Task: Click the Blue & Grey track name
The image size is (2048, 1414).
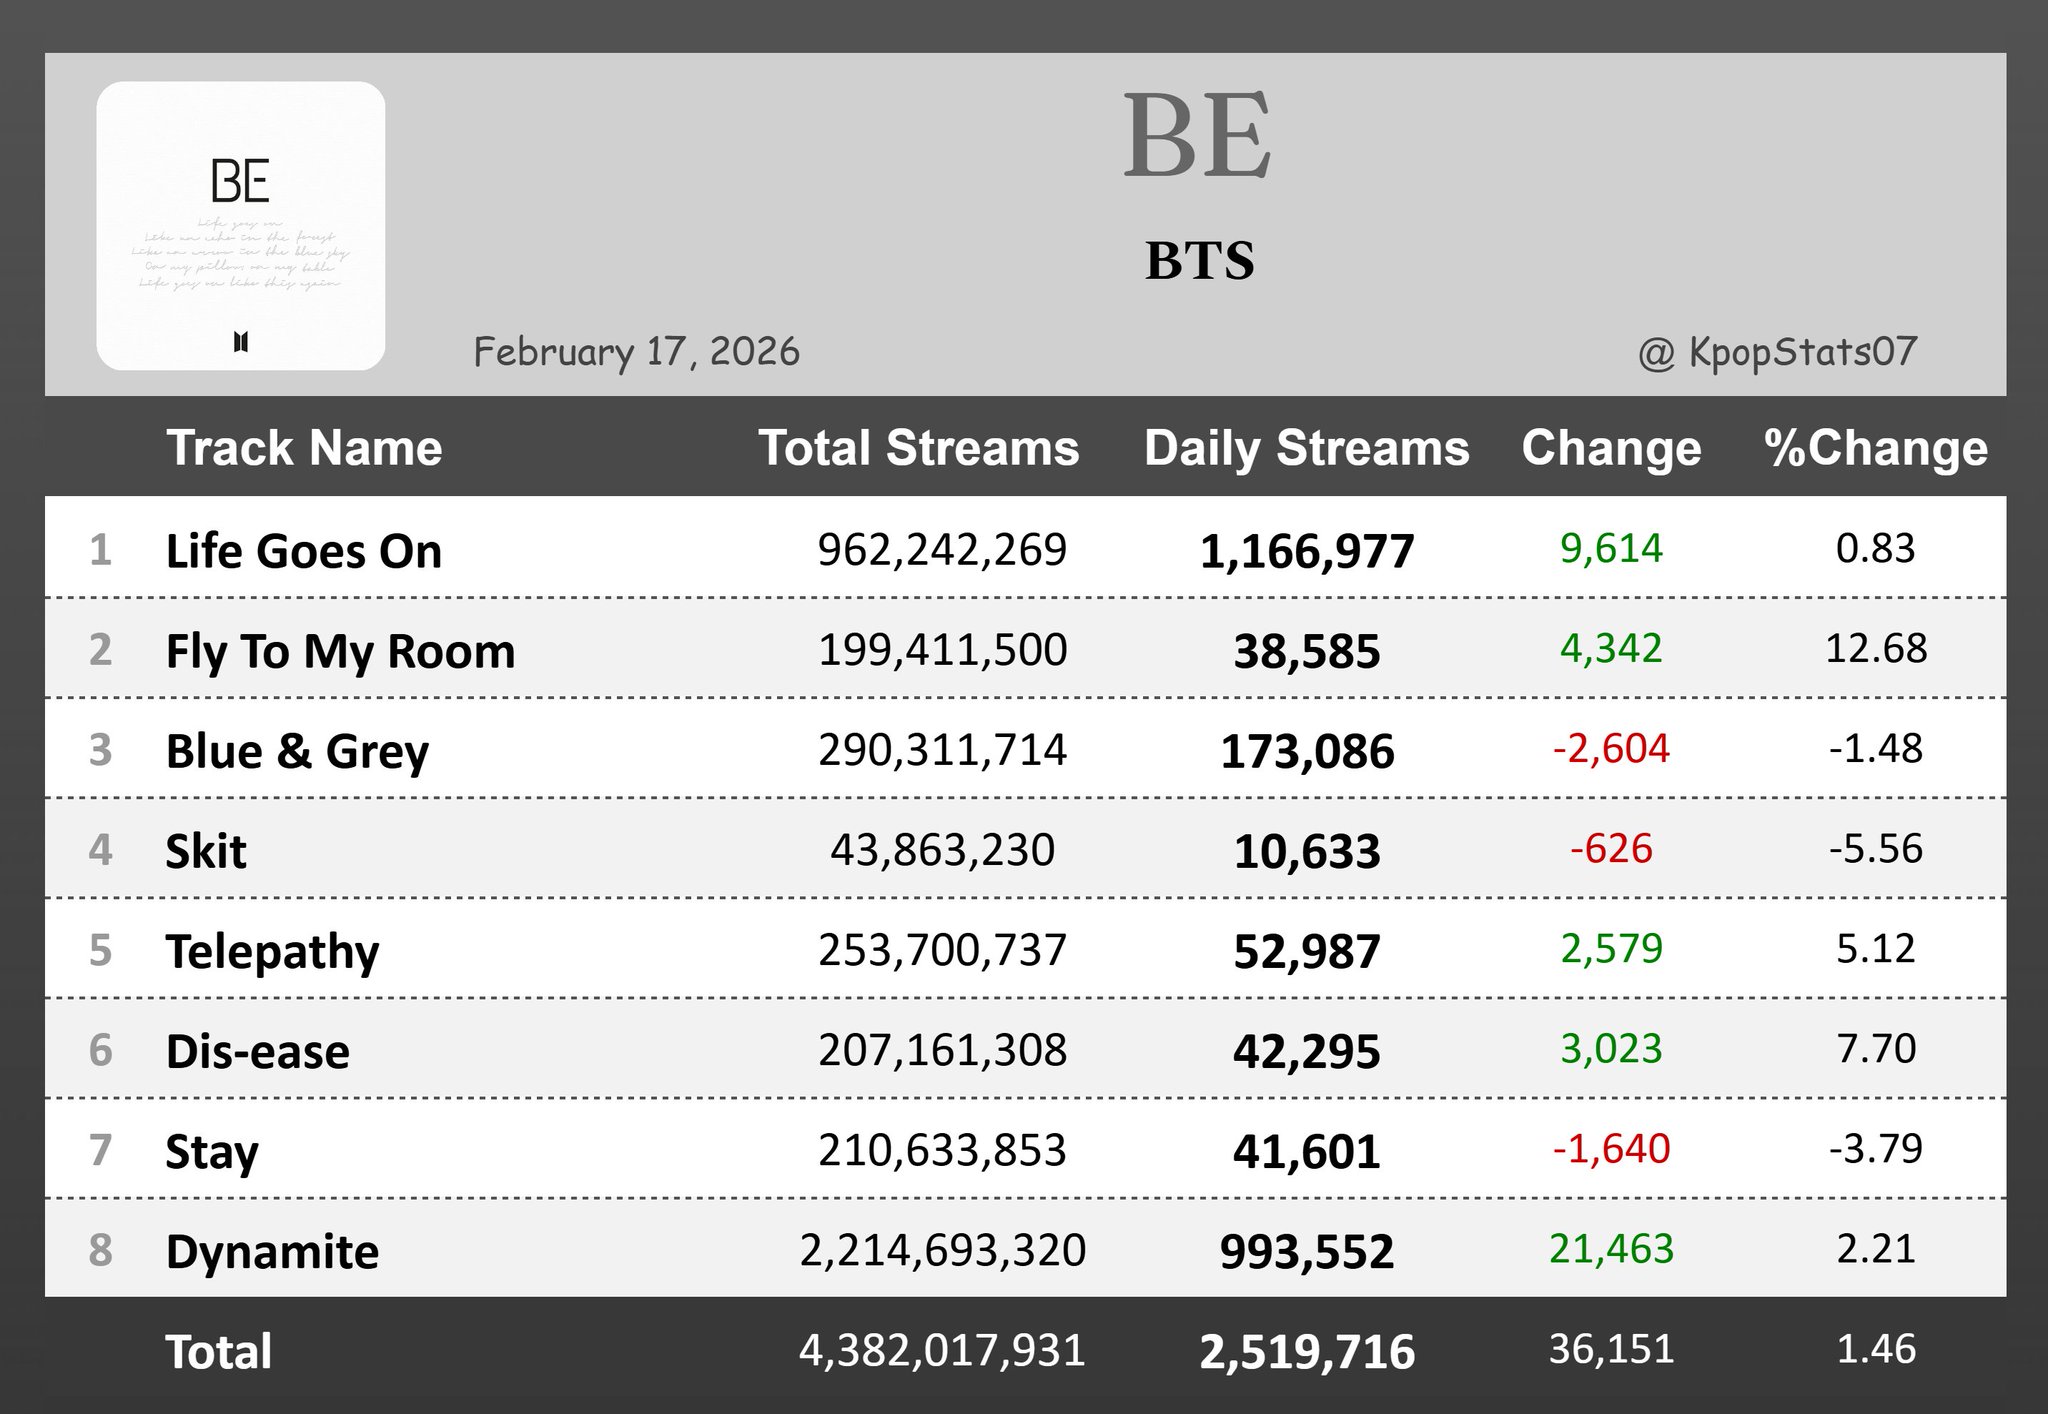Action: pos(297,751)
